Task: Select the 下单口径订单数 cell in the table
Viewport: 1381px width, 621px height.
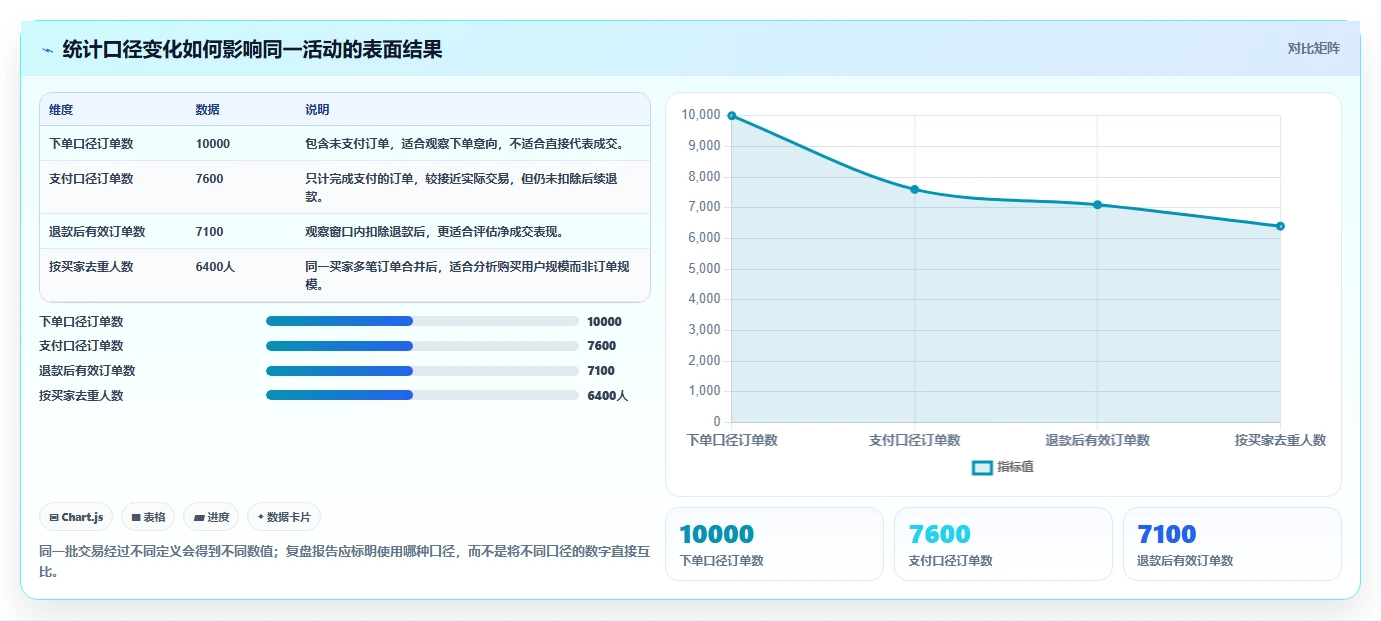Action: (91, 144)
